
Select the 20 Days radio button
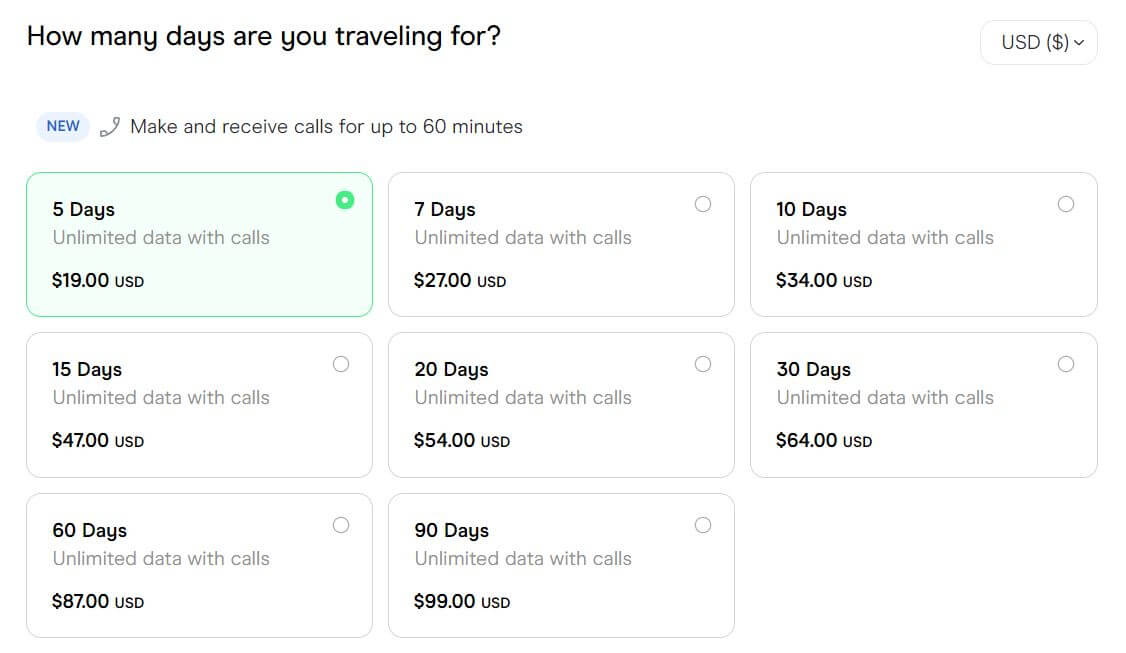[x=703, y=364]
